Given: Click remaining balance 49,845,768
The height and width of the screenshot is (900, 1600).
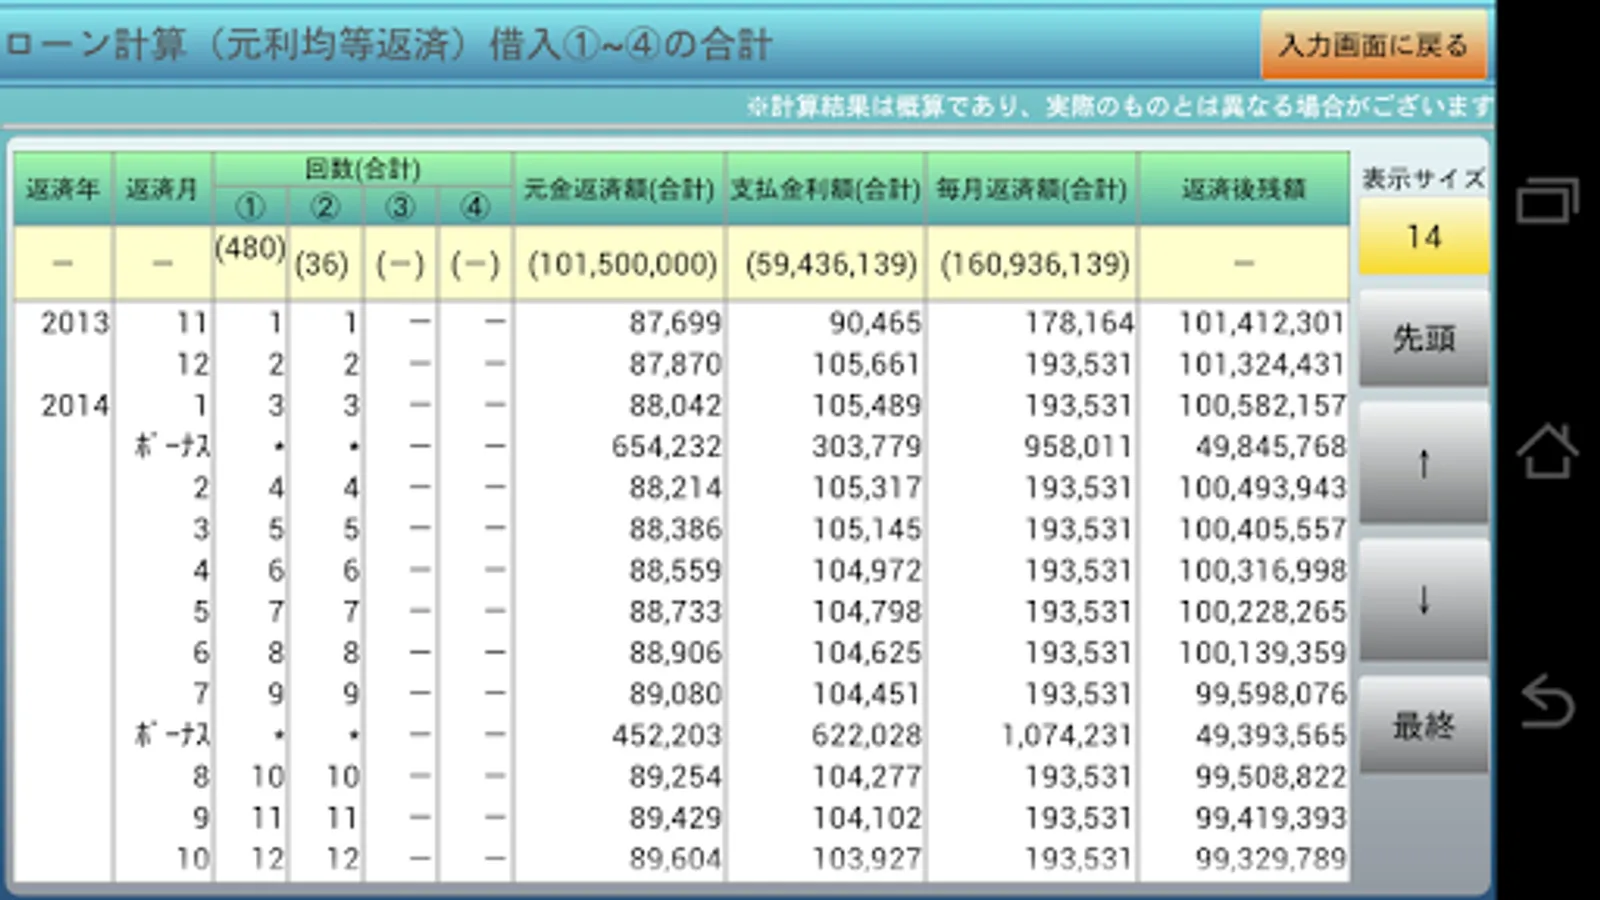Looking at the screenshot, I should [1271, 446].
